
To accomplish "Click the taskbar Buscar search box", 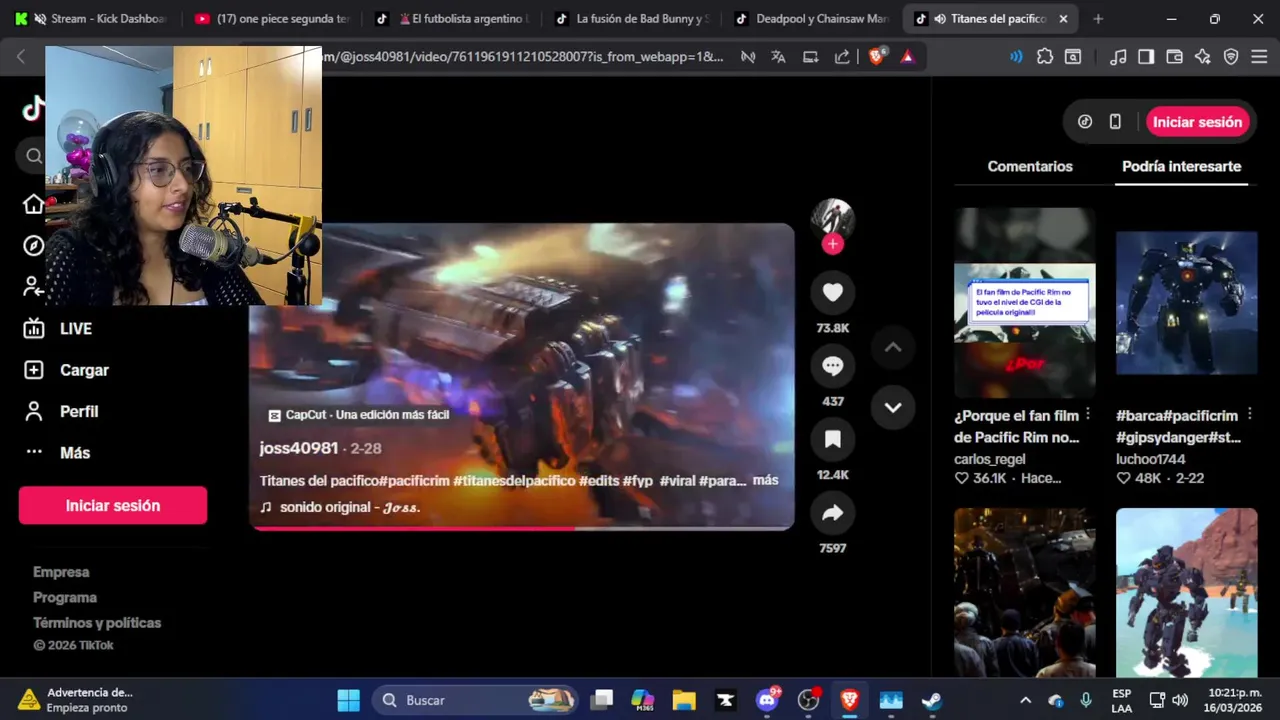I will (x=476, y=700).
